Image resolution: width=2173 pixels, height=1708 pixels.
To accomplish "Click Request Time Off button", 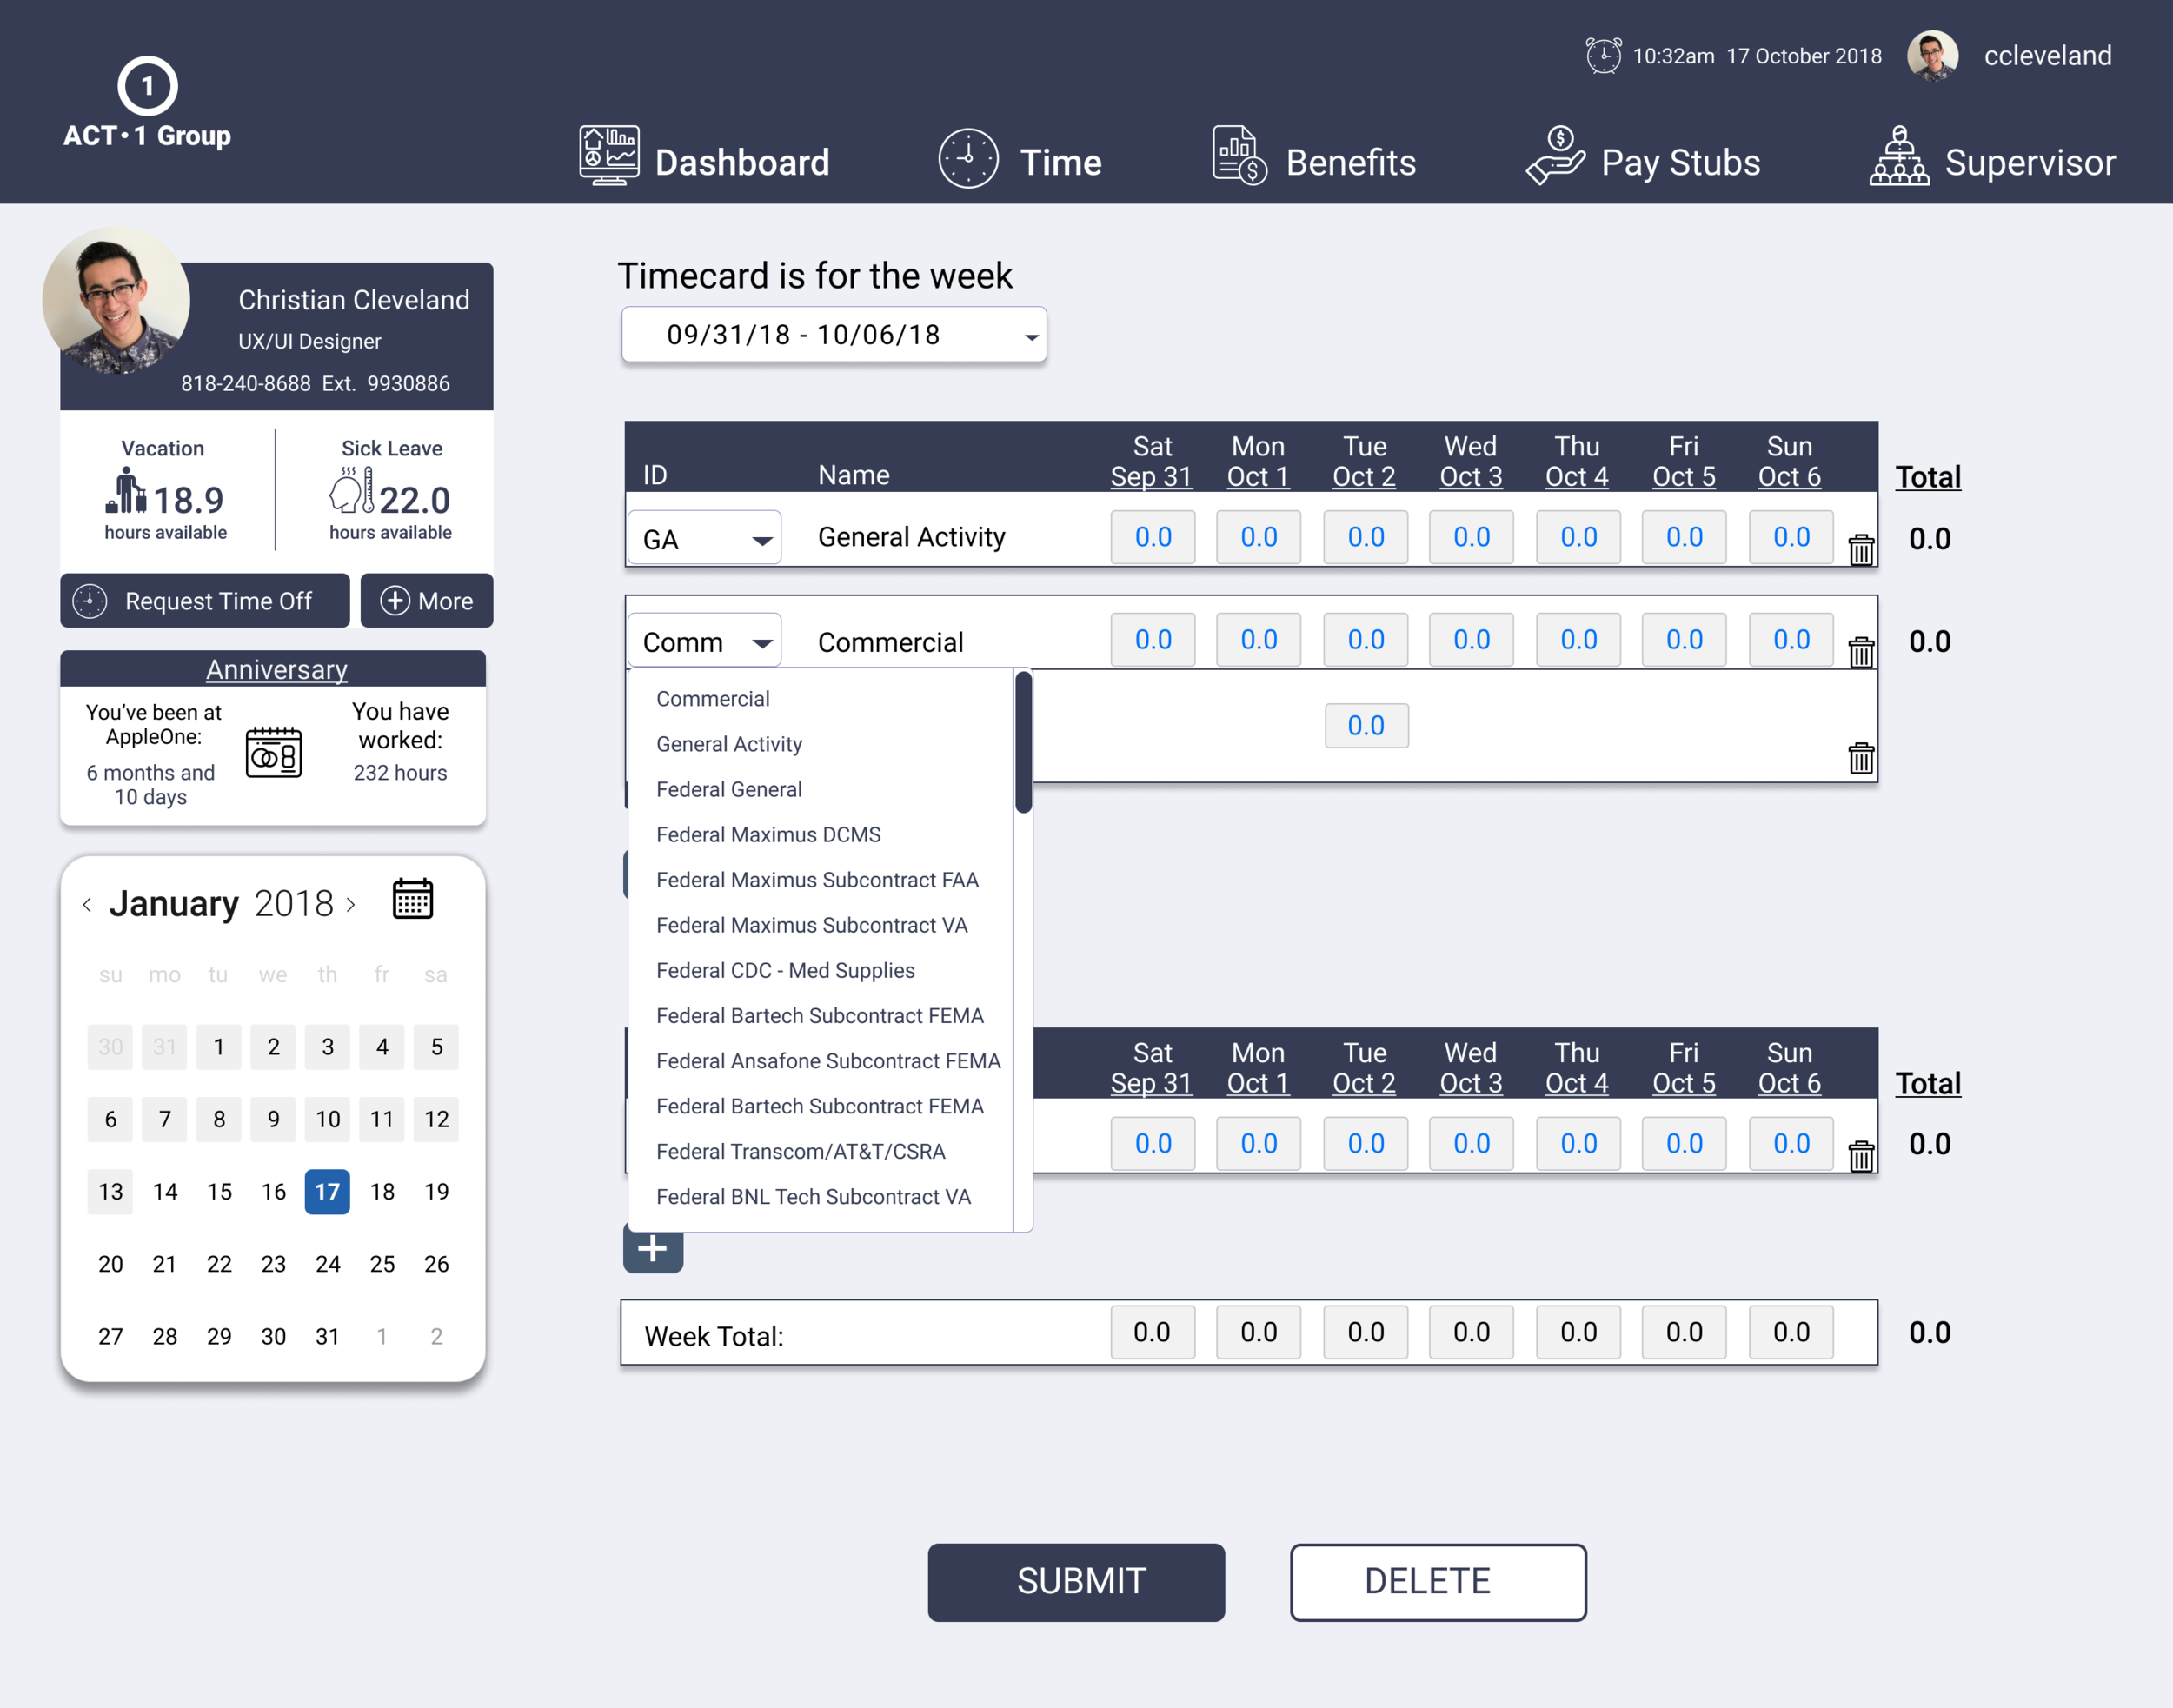I will 204,600.
